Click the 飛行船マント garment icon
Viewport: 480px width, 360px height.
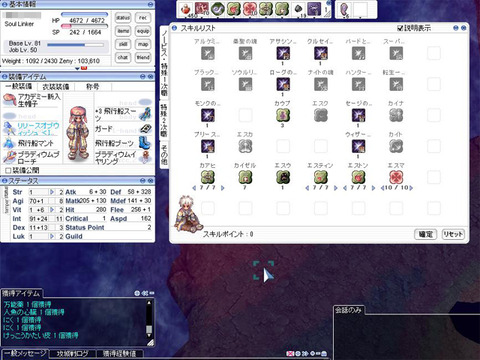click(9, 143)
